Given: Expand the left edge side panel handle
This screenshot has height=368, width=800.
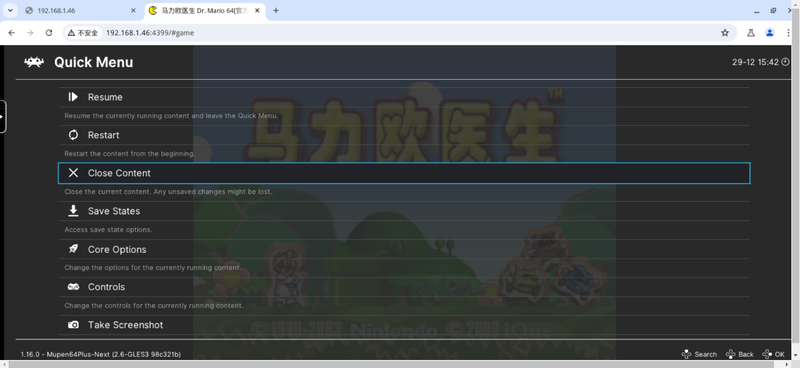Looking at the screenshot, I should click(3, 116).
